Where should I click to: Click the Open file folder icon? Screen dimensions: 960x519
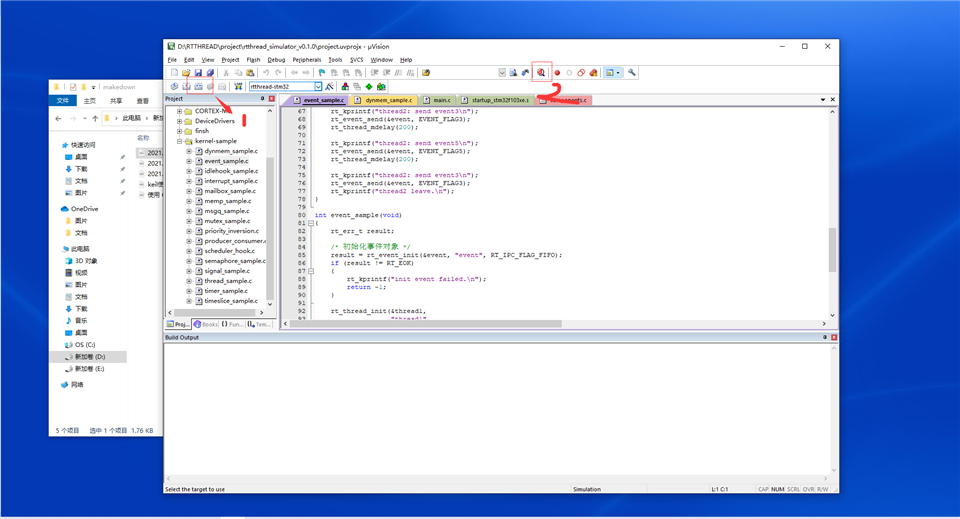(x=186, y=73)
